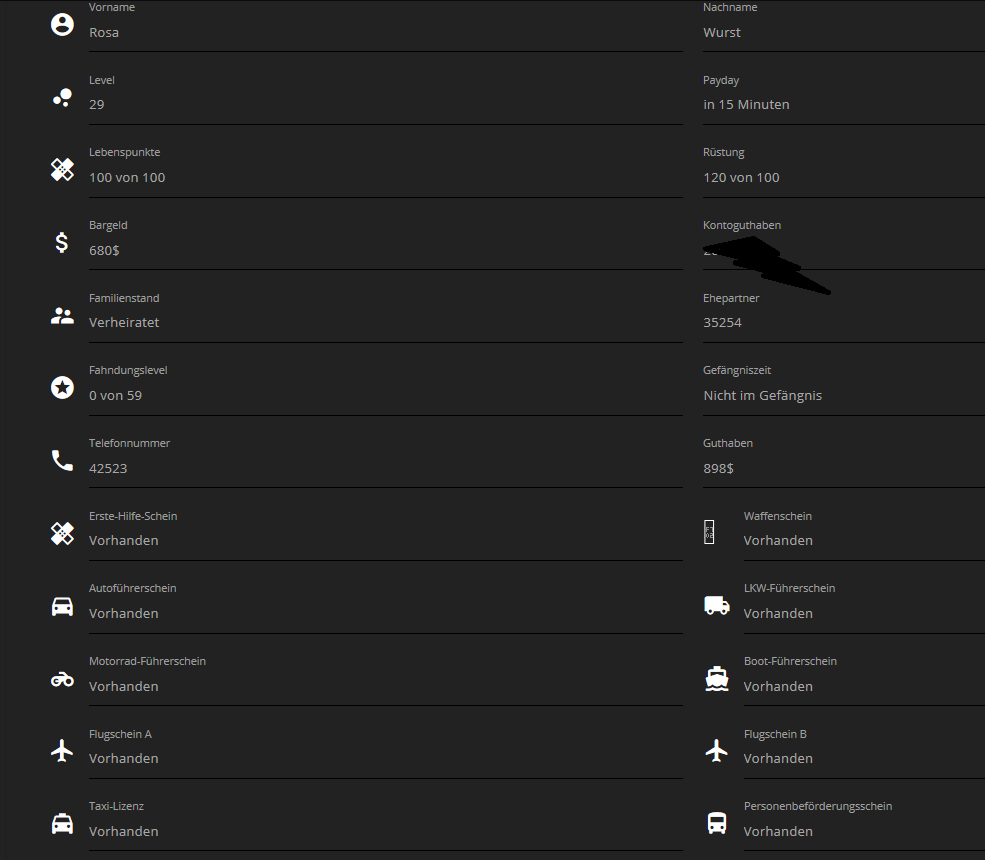Click the motorcycle icon for Motorrad-Führerschein

(x=62, y=679)
